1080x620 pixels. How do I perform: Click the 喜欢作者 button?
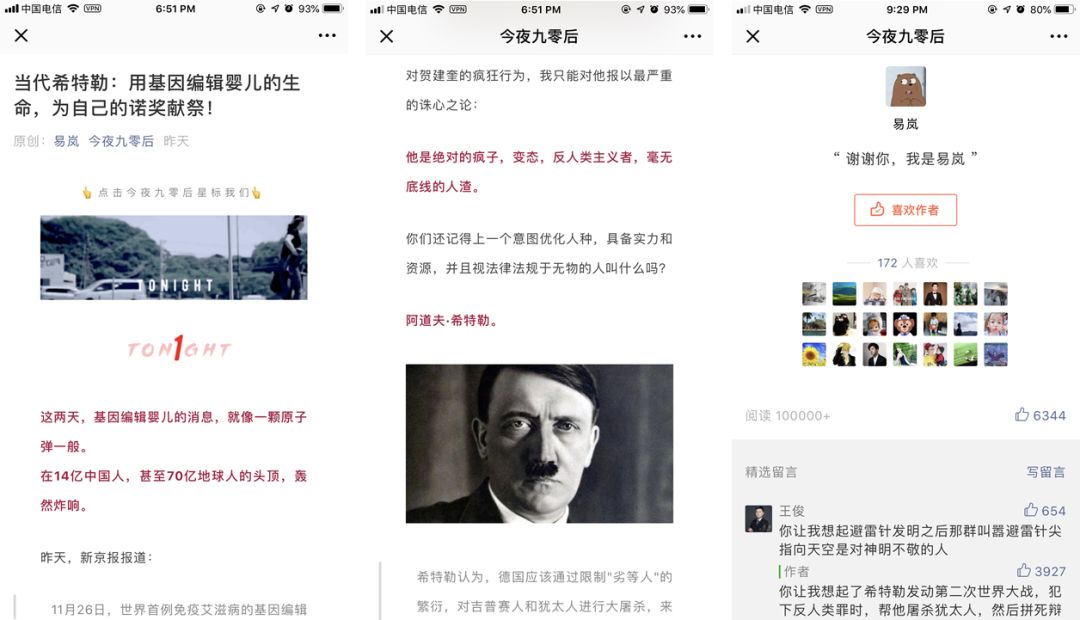905,210
